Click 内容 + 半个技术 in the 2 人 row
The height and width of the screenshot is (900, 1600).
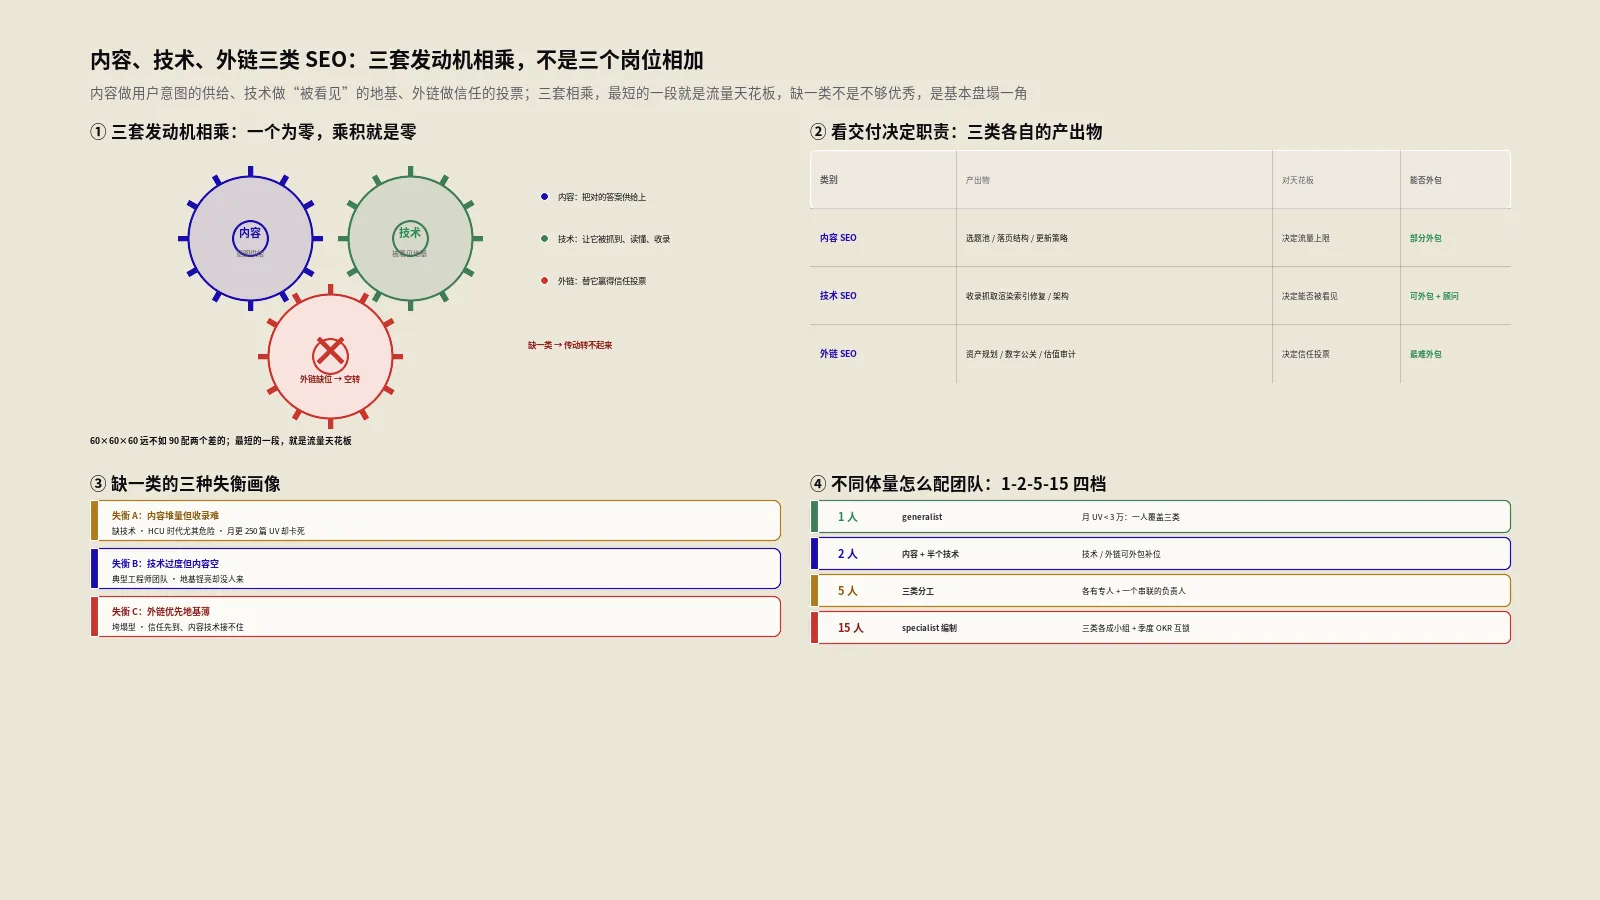(x=930, y=554)
